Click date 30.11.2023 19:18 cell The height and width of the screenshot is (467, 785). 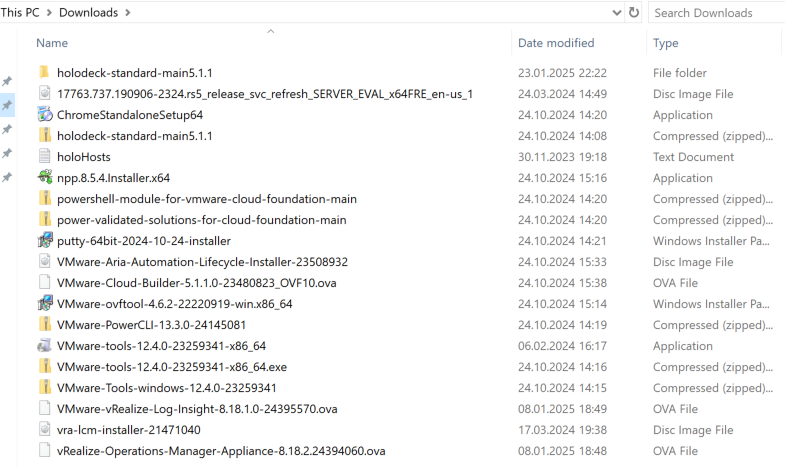click(562, 157)
